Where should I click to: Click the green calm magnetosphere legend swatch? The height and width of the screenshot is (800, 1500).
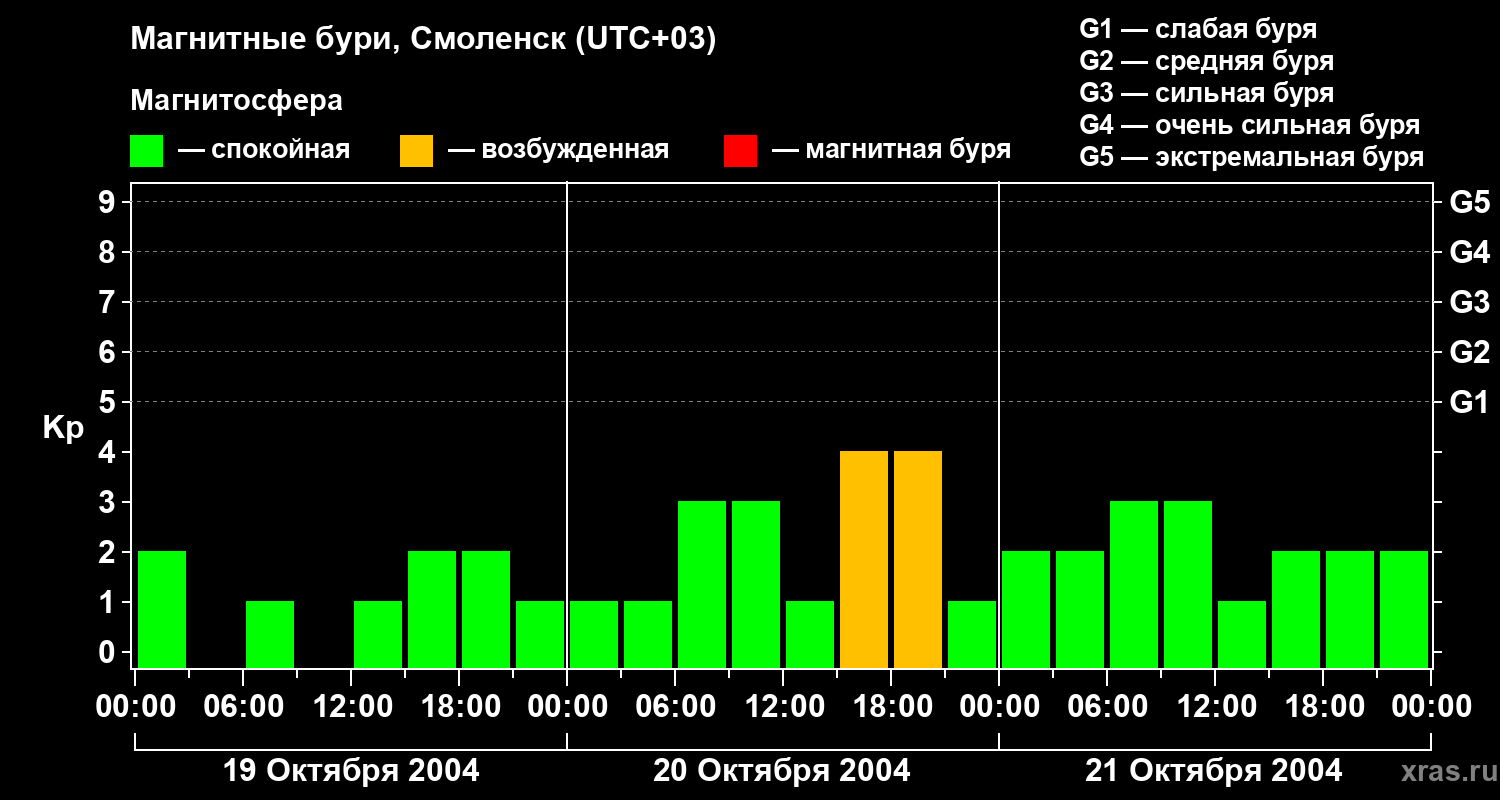point(146,151)
